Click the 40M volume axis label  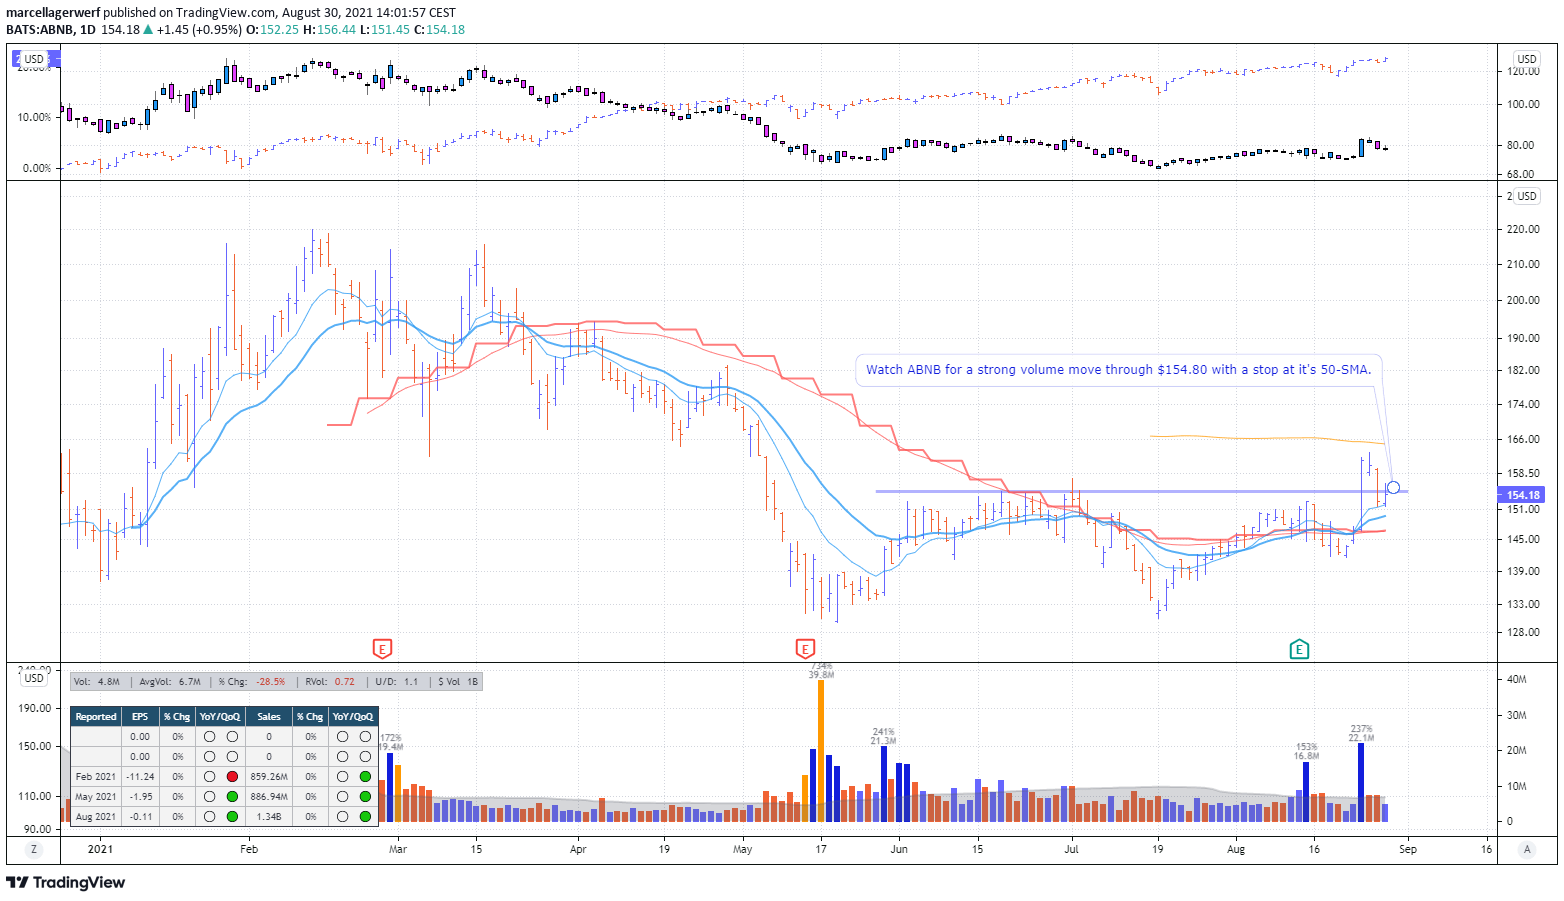pyautogui.click(x=1516, y=679)
